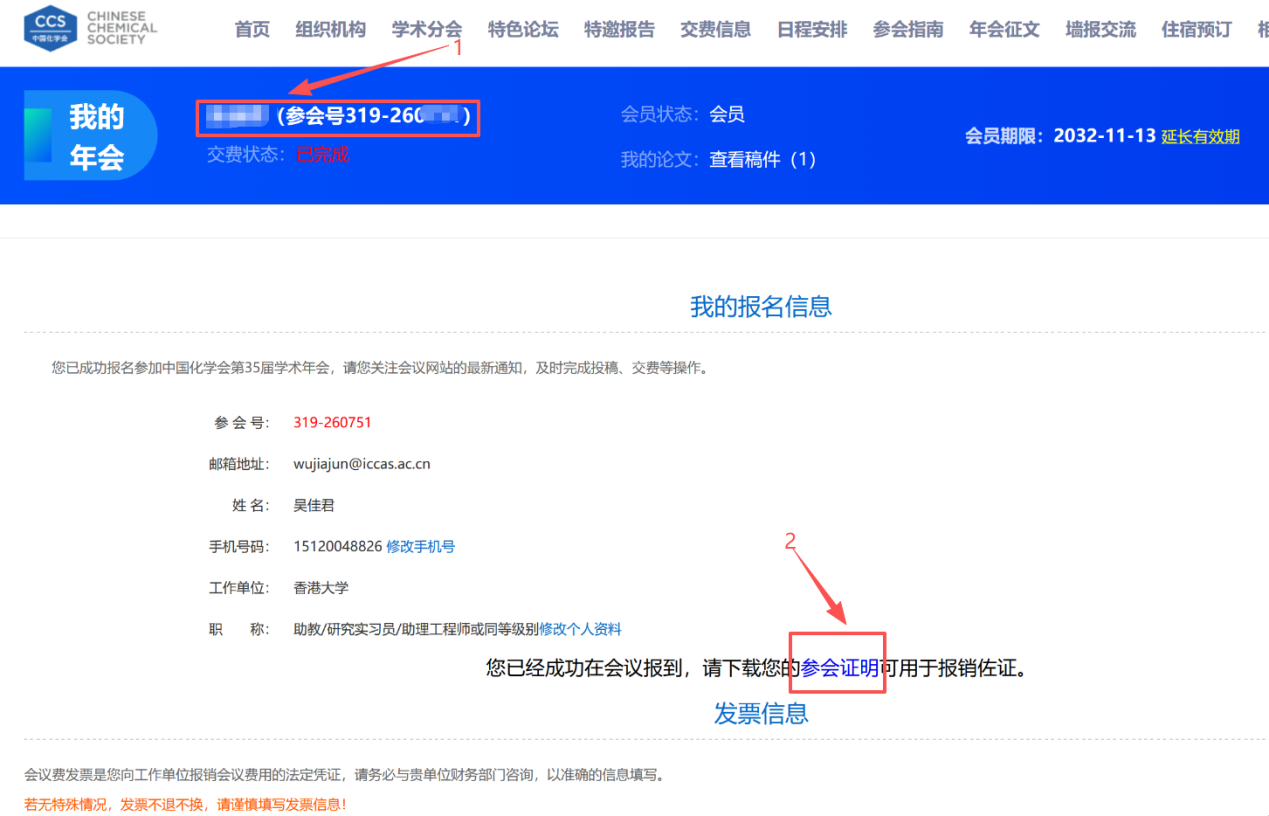1269x816 pixels.
Task: Click the 修改个人资料 link
Action: [580, 629]
